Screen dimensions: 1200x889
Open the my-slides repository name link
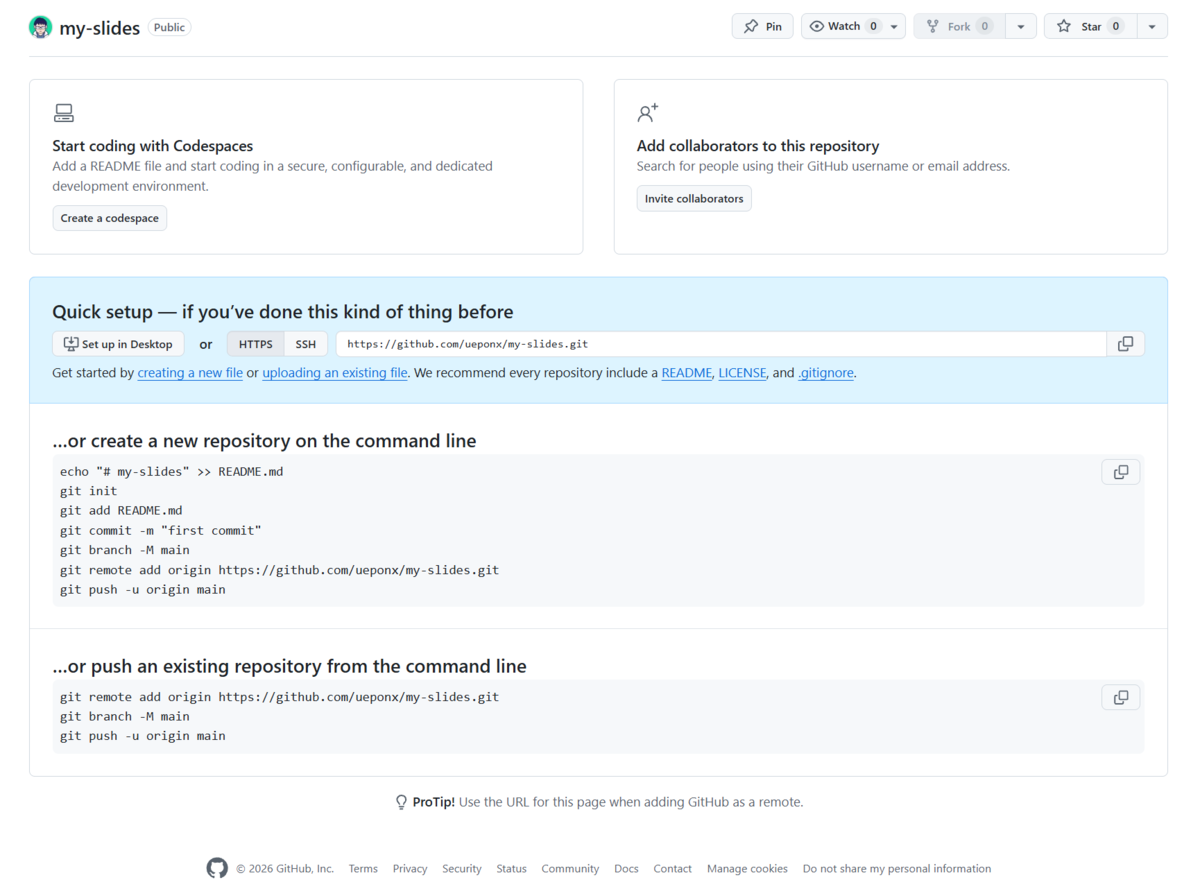[100, 28]
